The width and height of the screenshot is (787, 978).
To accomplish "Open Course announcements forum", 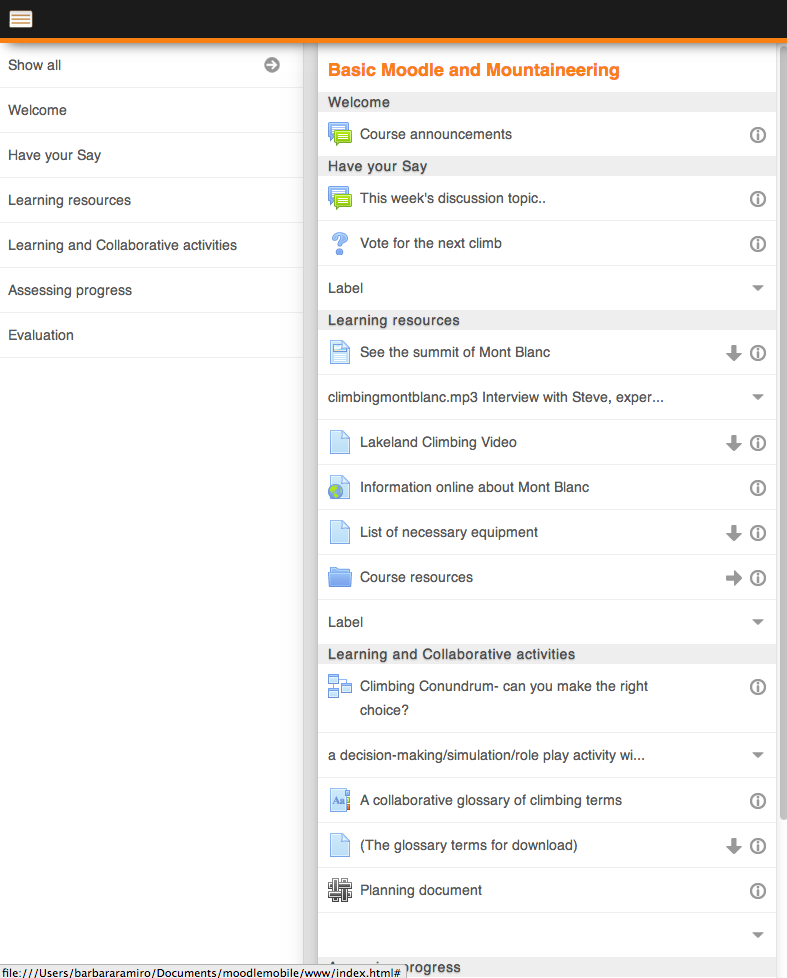I will tap(435, 134).
